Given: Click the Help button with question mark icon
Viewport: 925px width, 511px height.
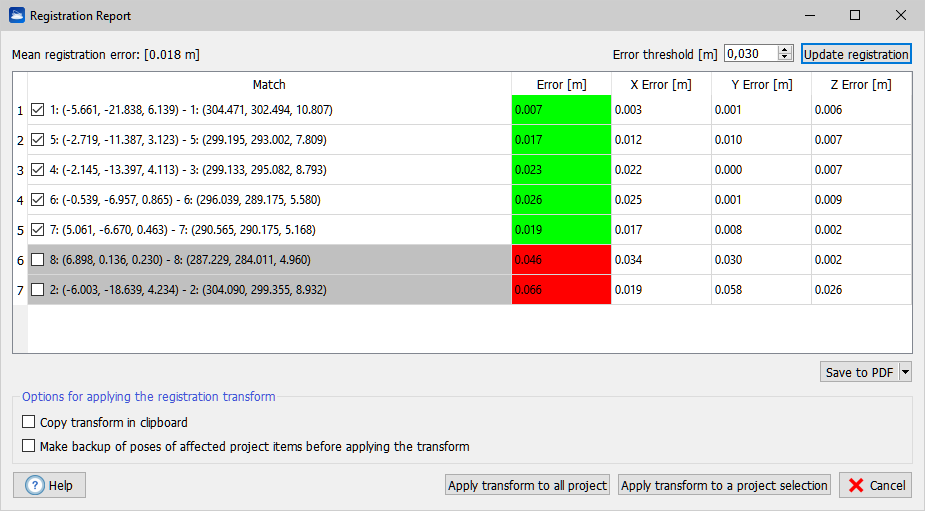Looking at the screenshot, I should pos(50,485).
